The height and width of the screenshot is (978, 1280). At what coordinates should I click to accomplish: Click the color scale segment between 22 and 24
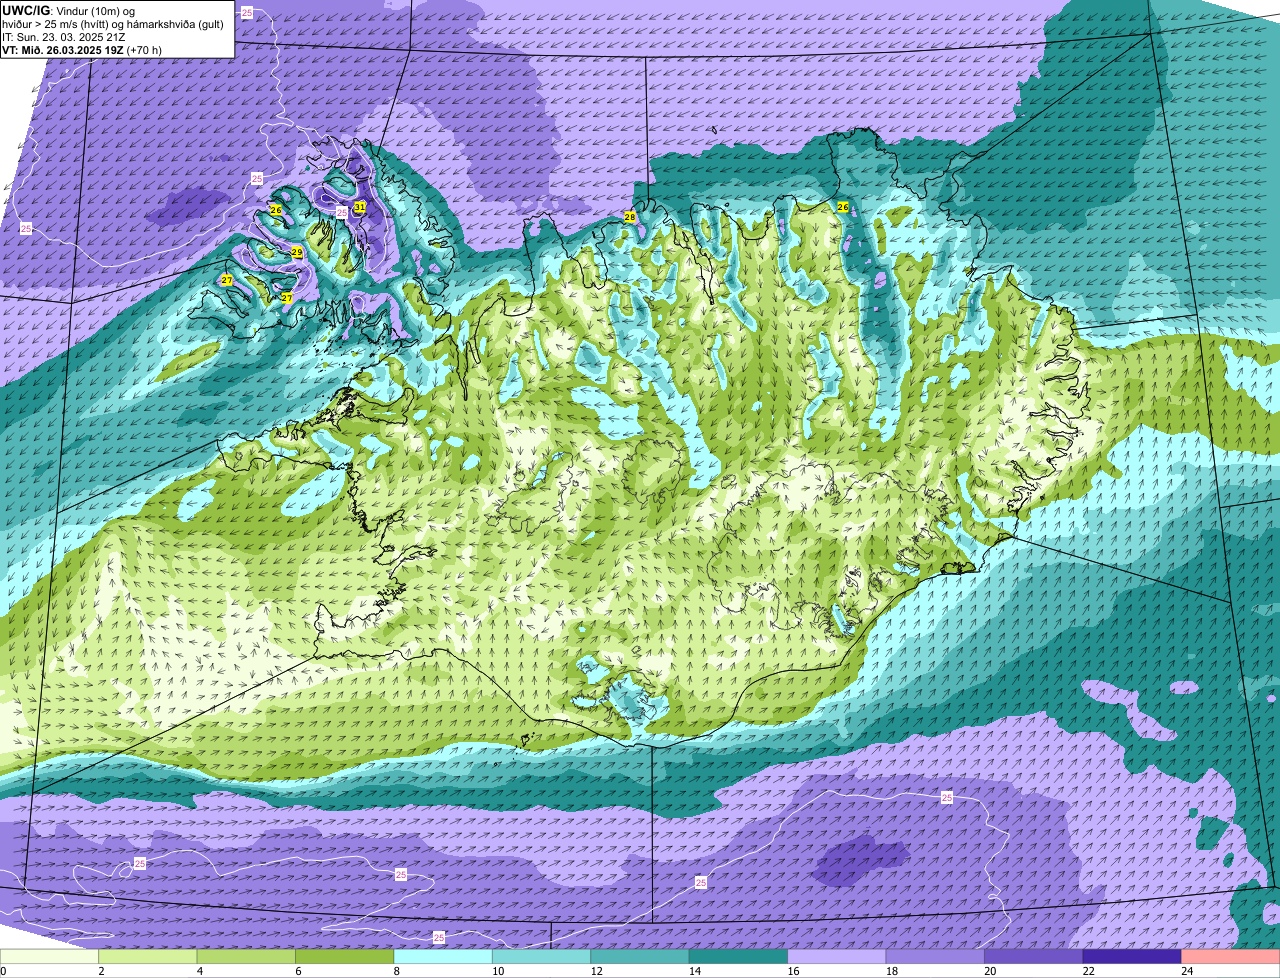pyautogui.click(x=1133, y=956)
